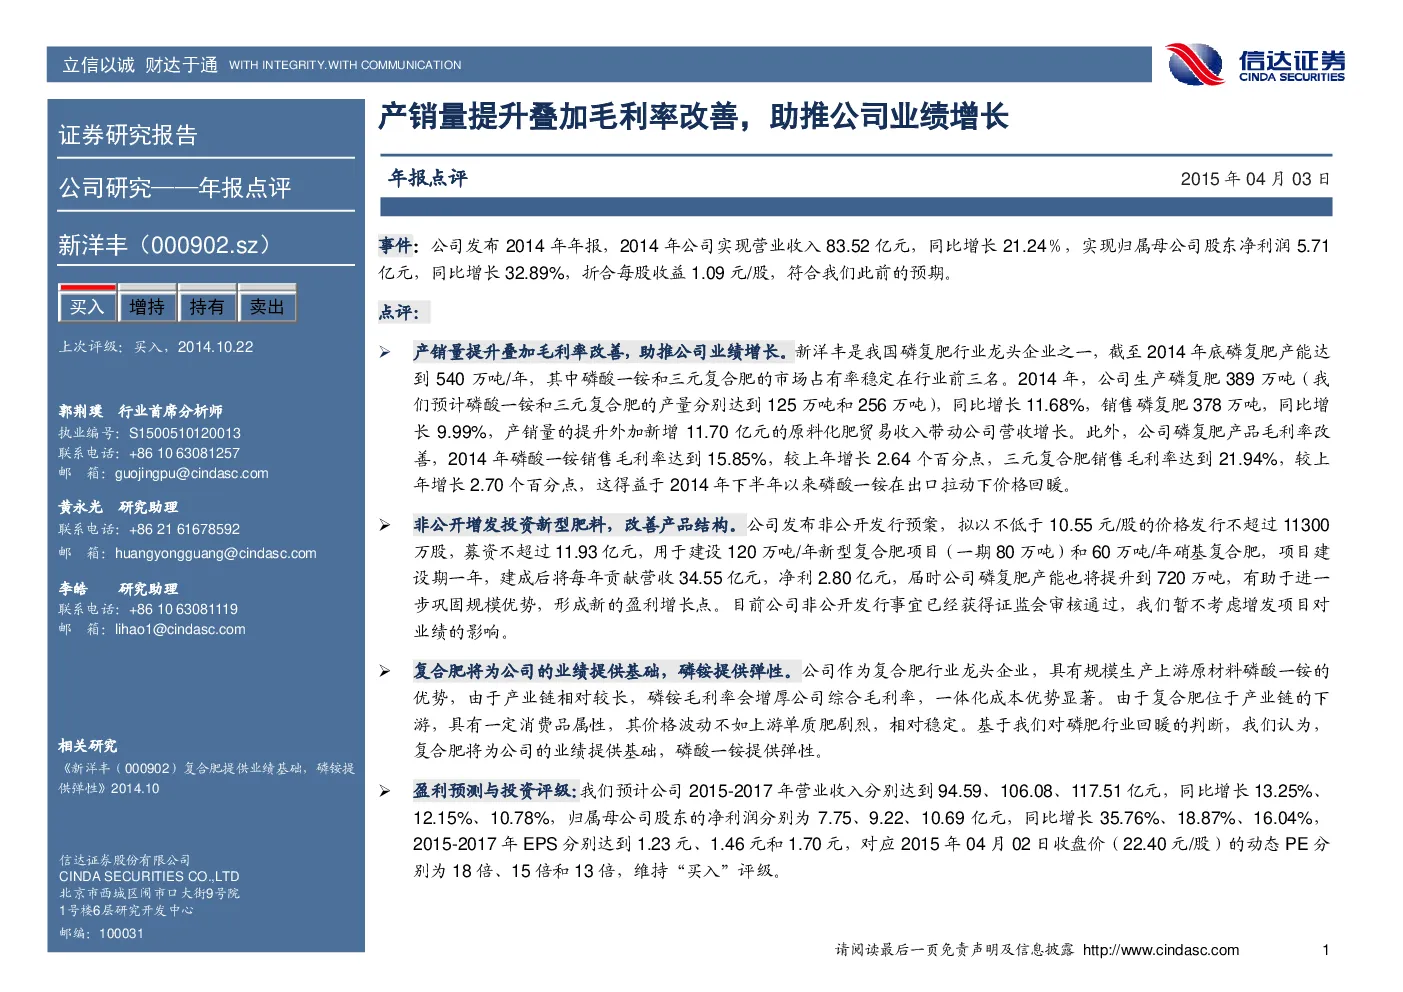This screenshot has height=992, width=1403.
Task: Select the 持有 rating box
Action: (207, 305)
